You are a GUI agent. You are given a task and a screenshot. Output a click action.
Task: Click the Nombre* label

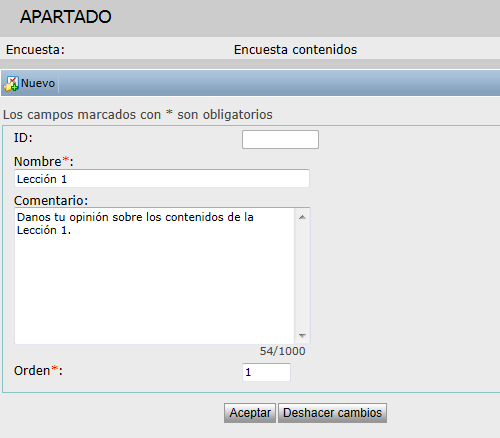pyautogui.click(x=44, y=162)
